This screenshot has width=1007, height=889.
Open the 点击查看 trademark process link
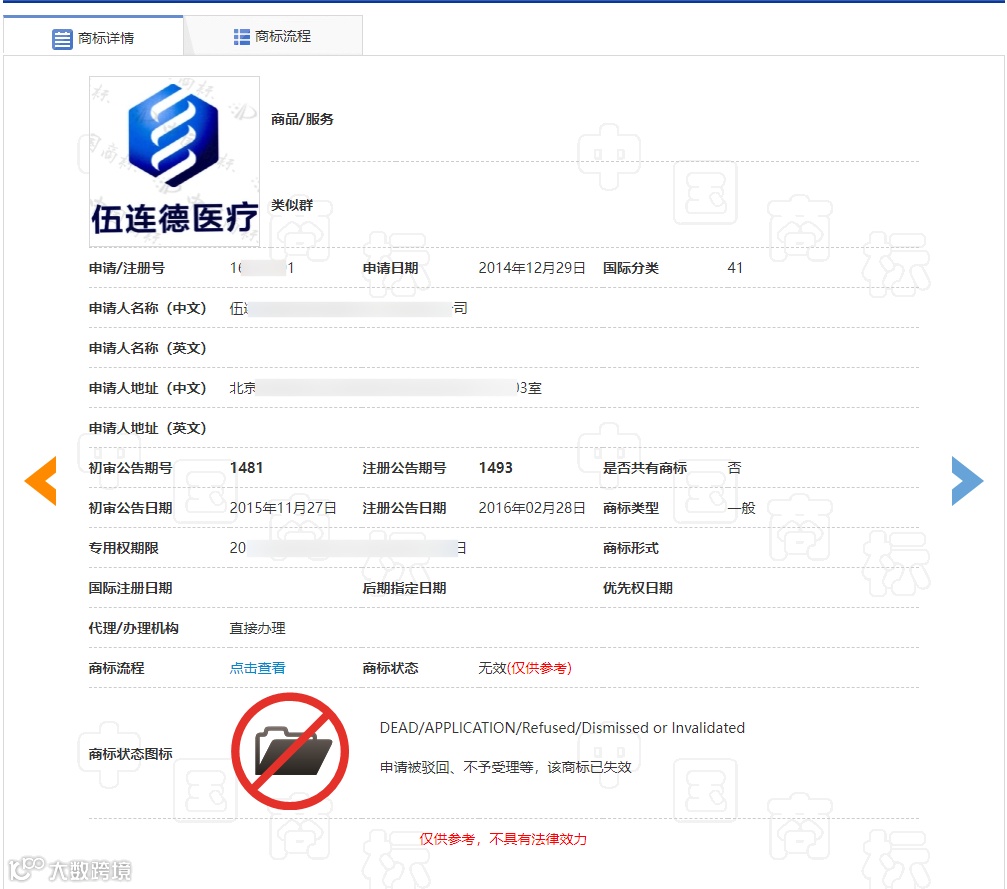tap(258, 668)
